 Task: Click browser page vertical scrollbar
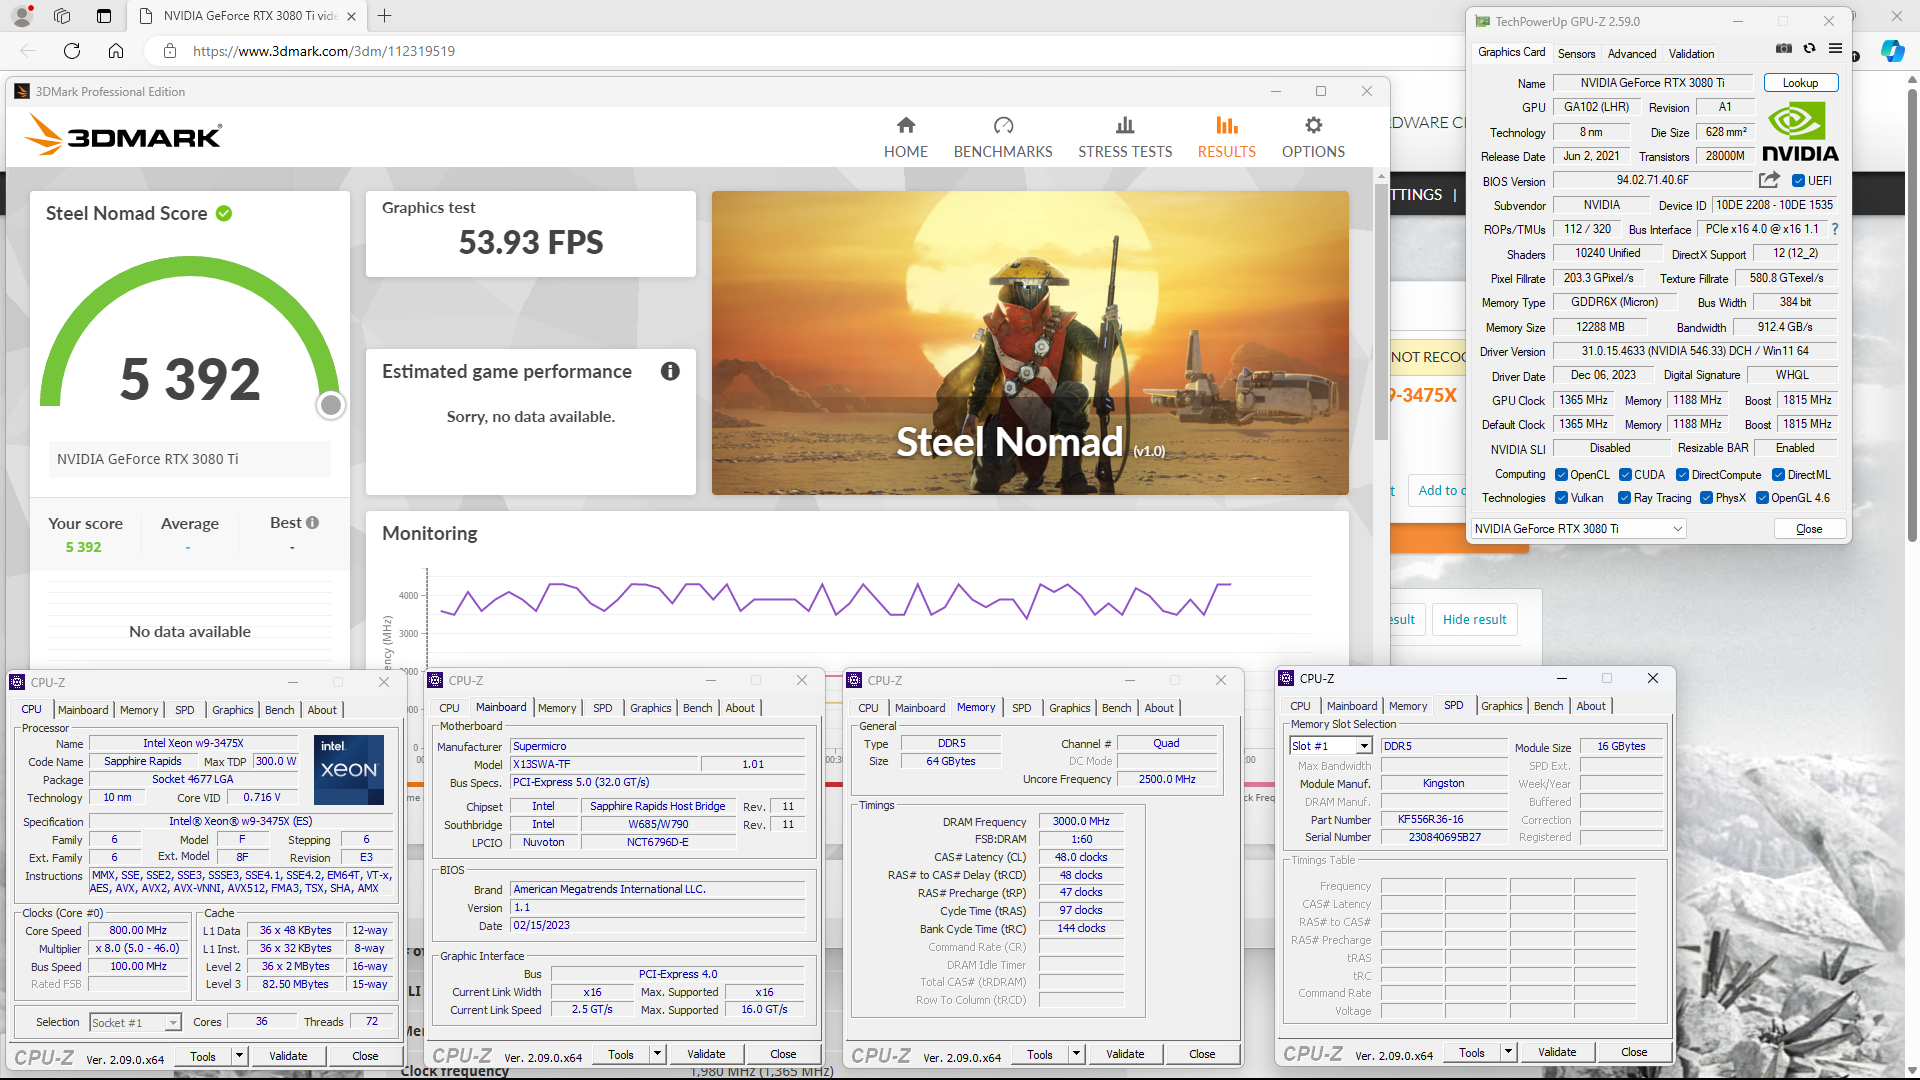pyautogui.click(x=1911, y=316)
